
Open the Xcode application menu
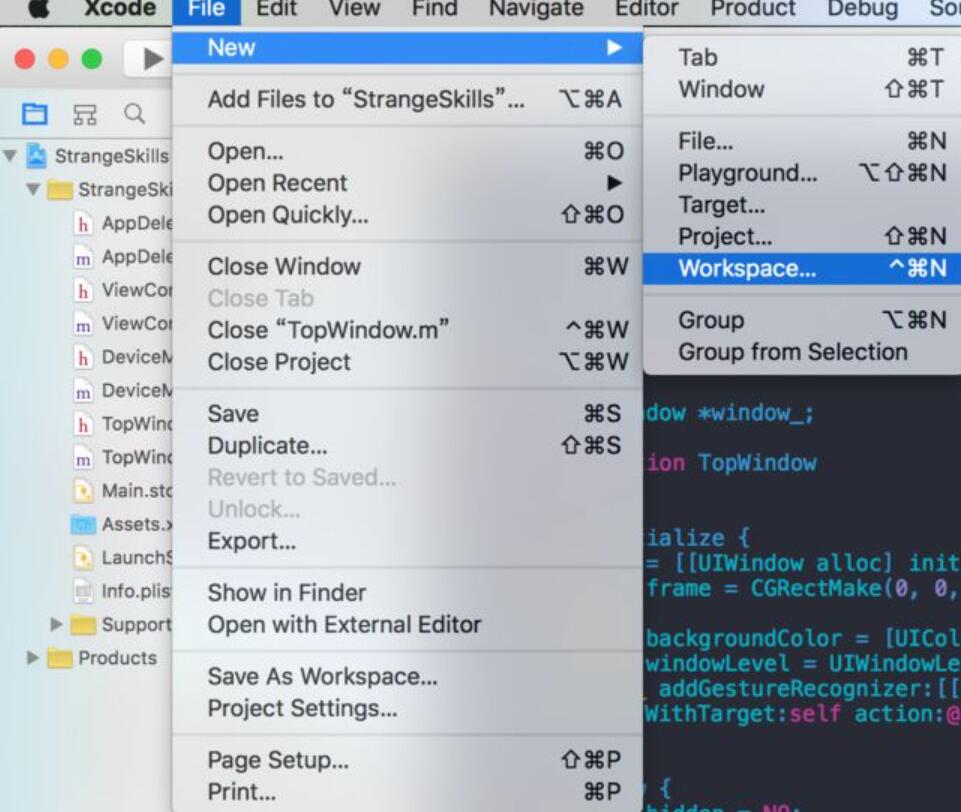[120, 9]
